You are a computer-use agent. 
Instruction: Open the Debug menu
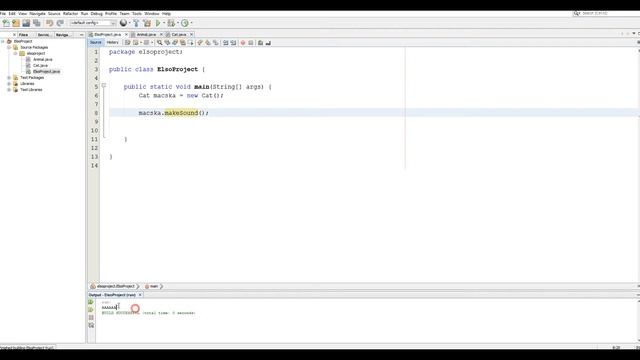[x=97, y=13]
